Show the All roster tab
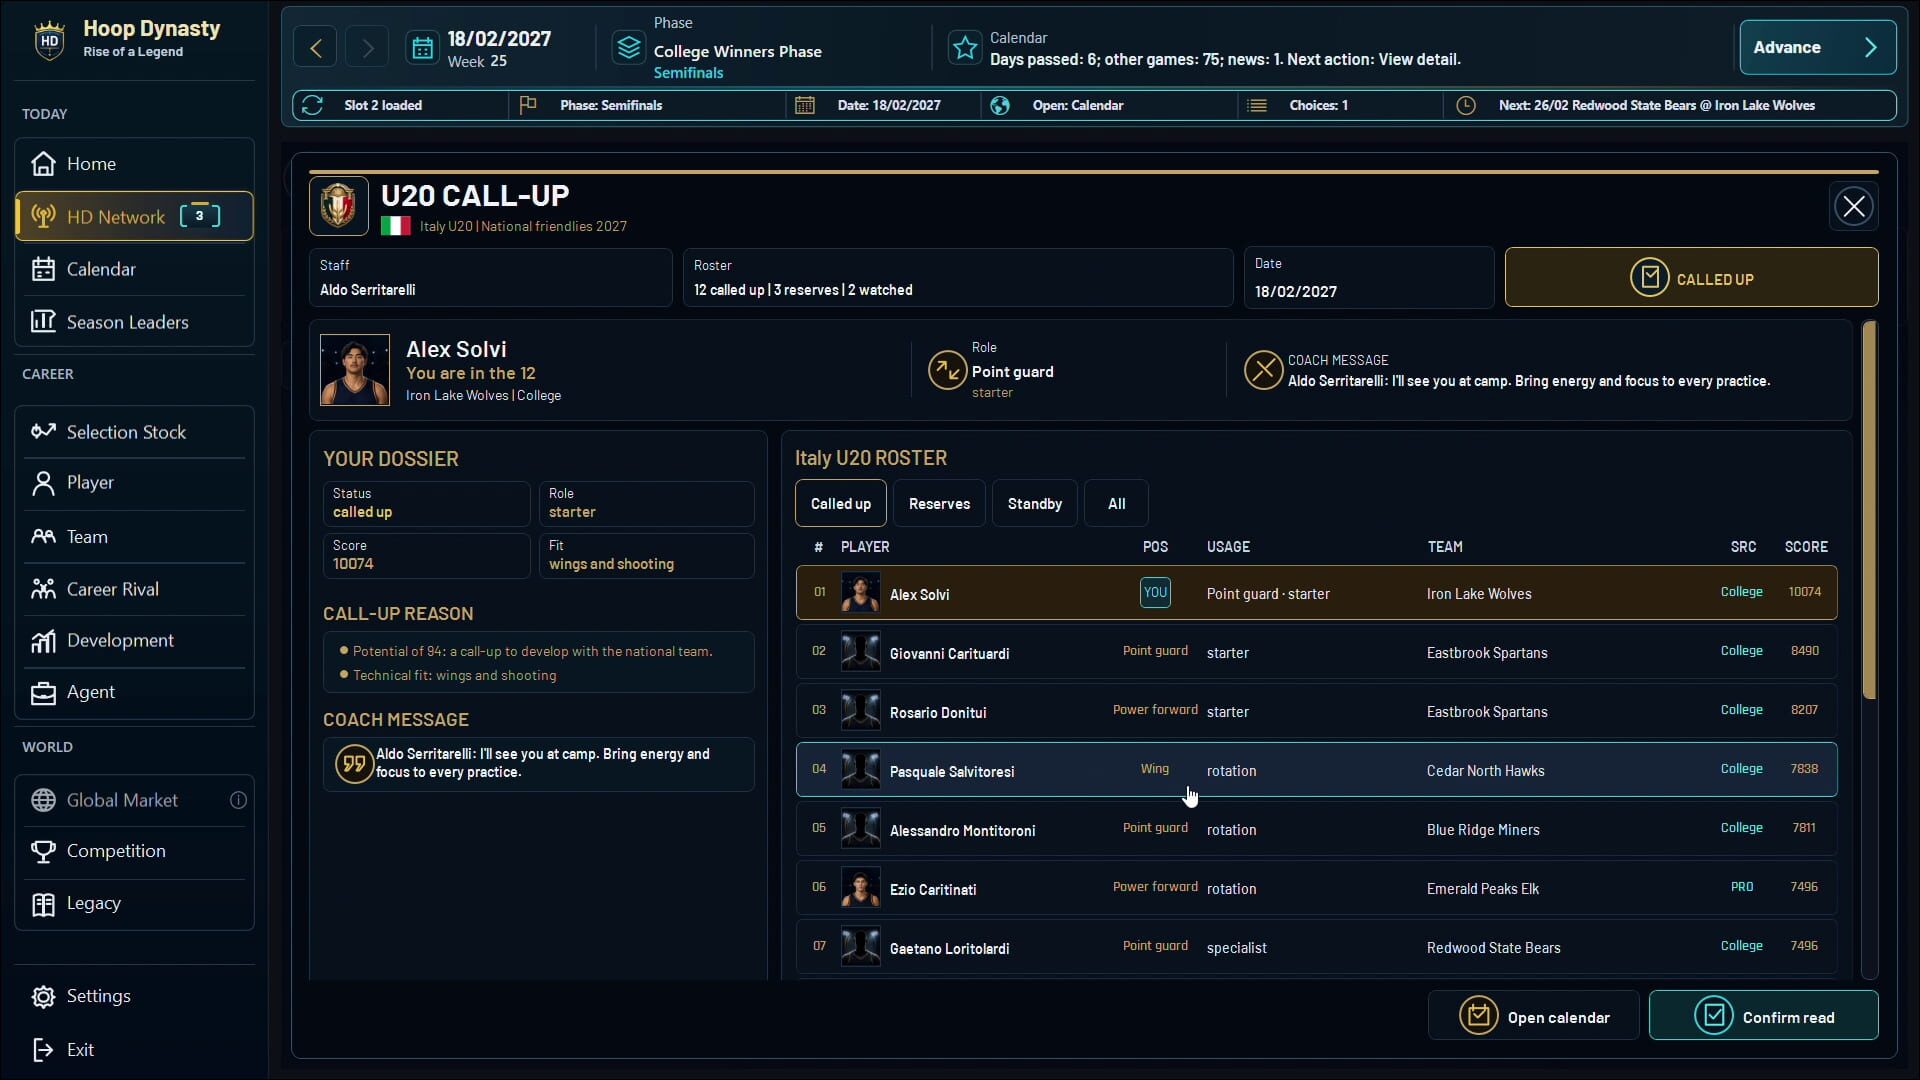The width and height of the screenshot is (1920, 1080). click(1117, 503)
